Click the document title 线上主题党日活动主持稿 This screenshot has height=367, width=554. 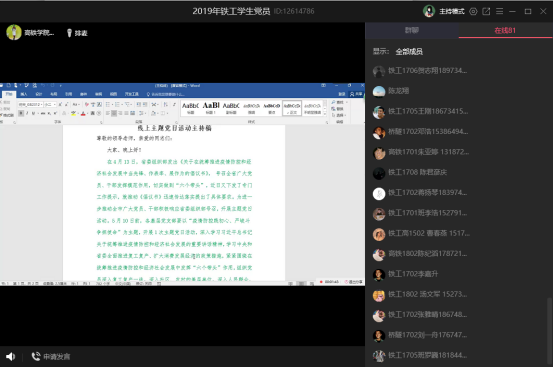click(x=174, y=128)
